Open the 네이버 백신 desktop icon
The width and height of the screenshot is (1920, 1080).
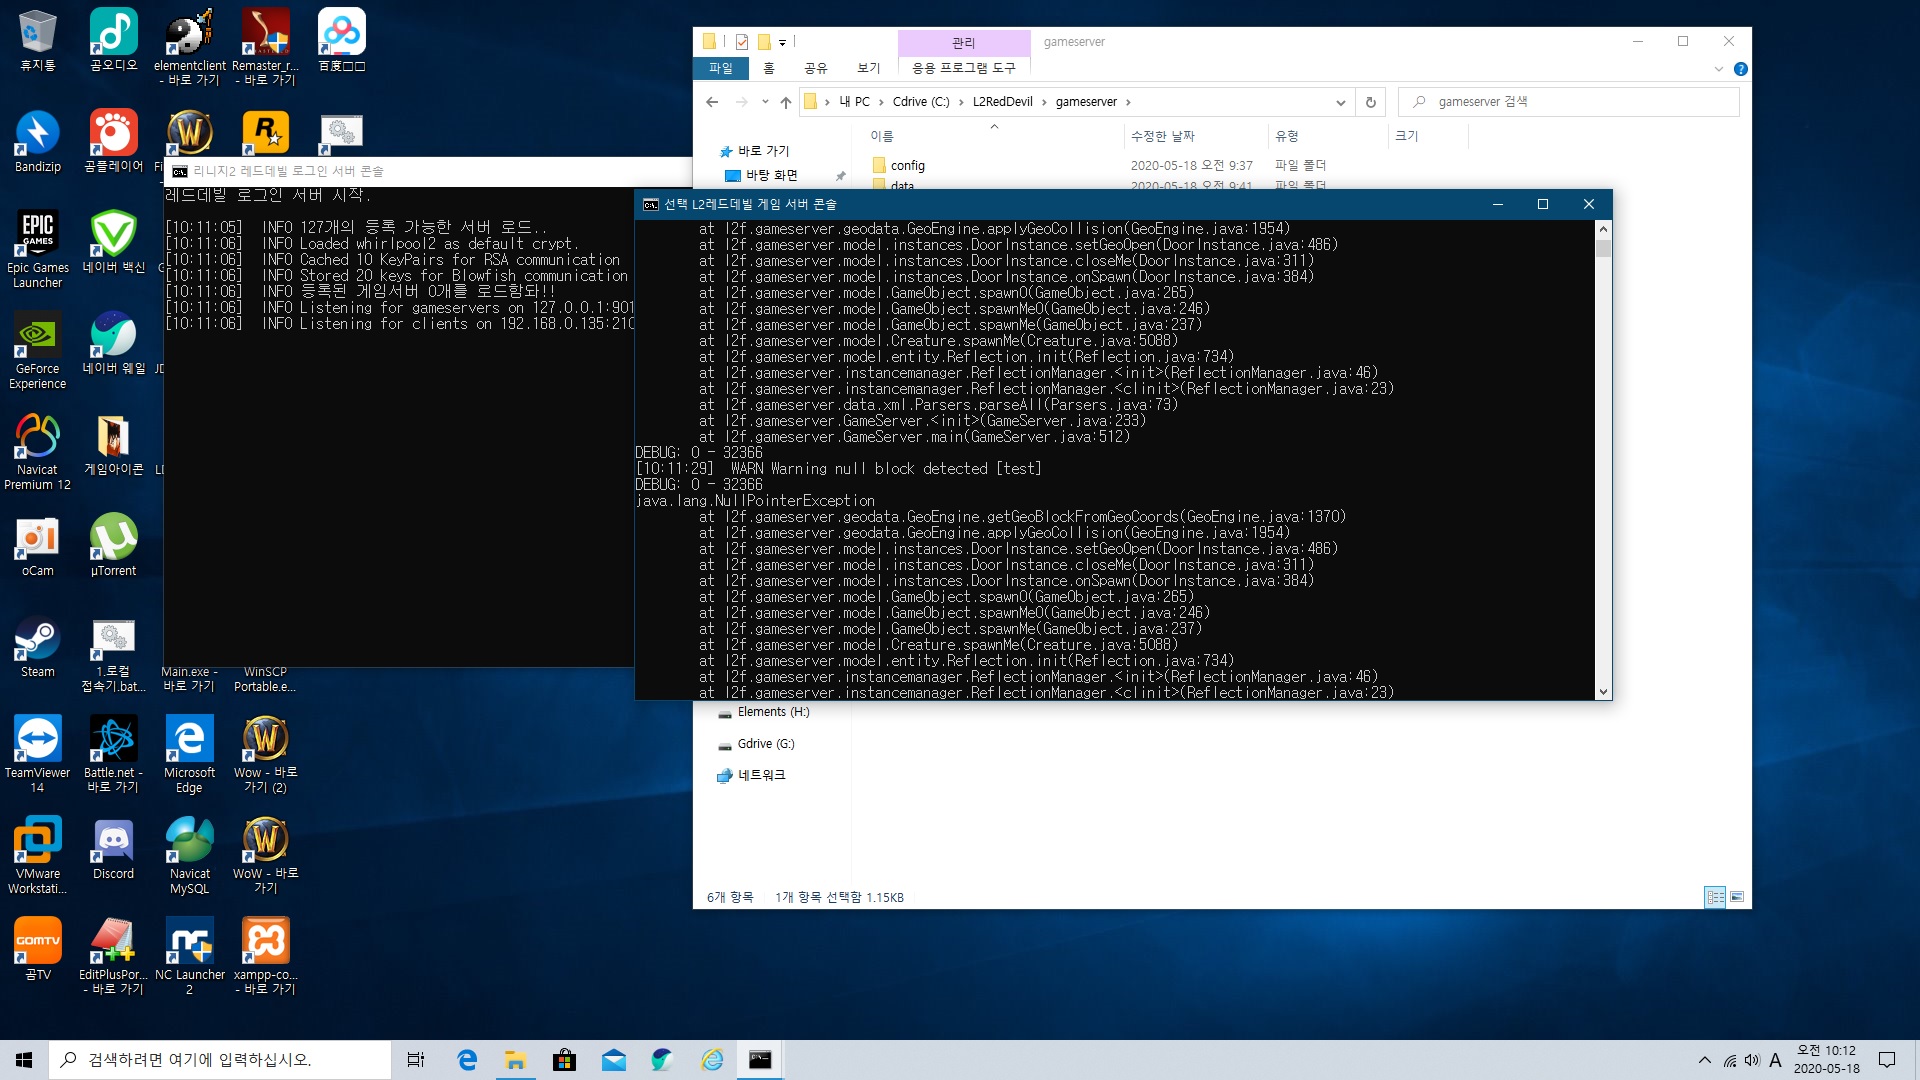113,242
